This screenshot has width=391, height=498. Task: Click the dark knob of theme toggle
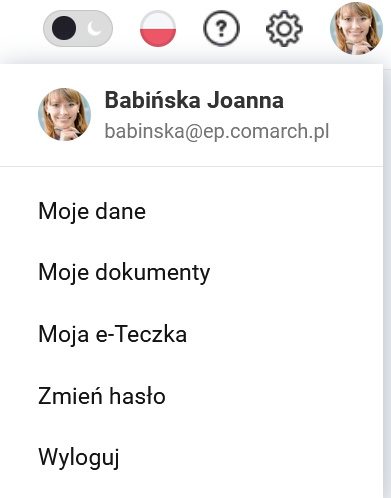coord(64,28)
